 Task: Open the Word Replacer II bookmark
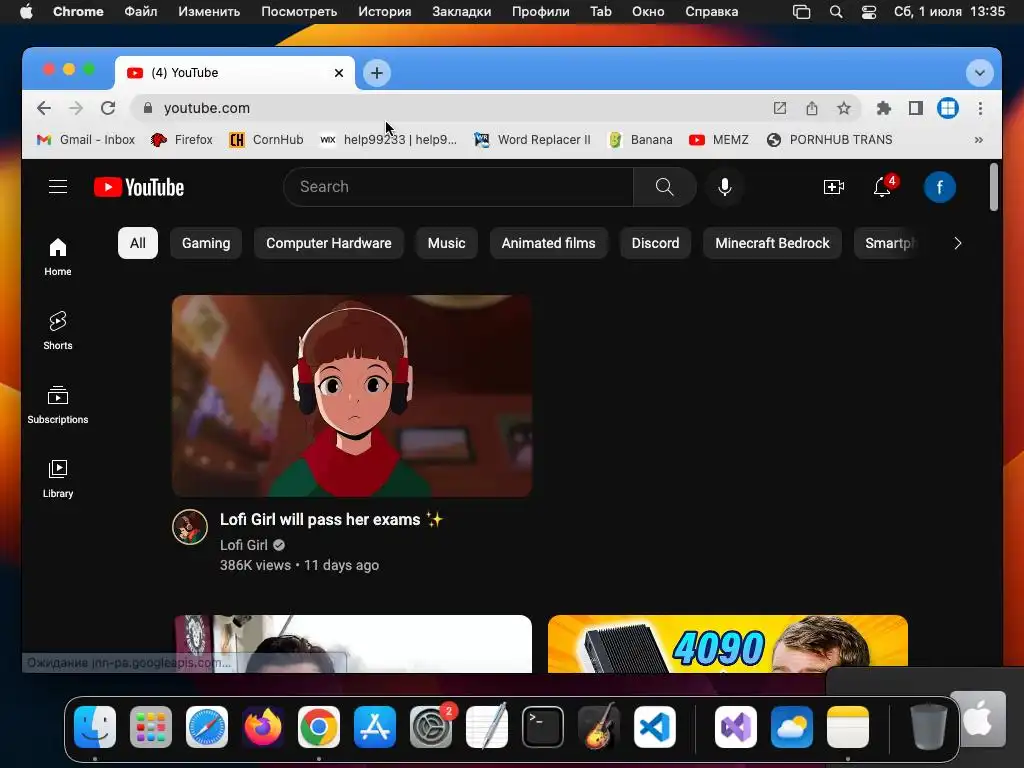pyautogui.click(x=532, y=140)
